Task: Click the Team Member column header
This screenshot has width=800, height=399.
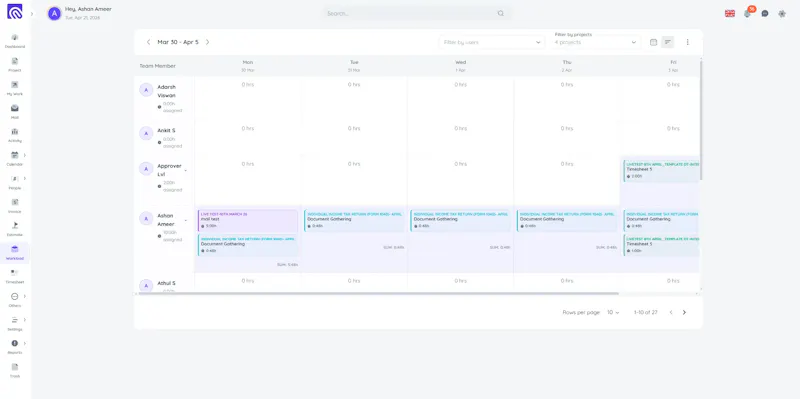Action: point(158,66)
